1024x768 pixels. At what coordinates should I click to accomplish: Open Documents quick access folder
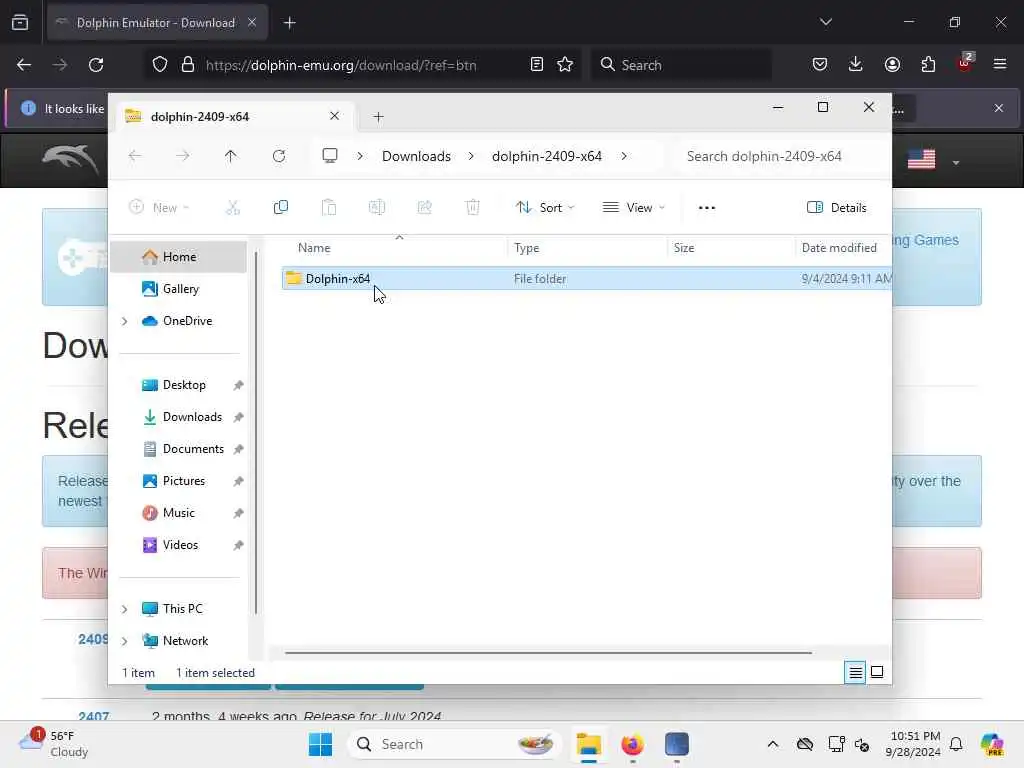pos(179,449)
